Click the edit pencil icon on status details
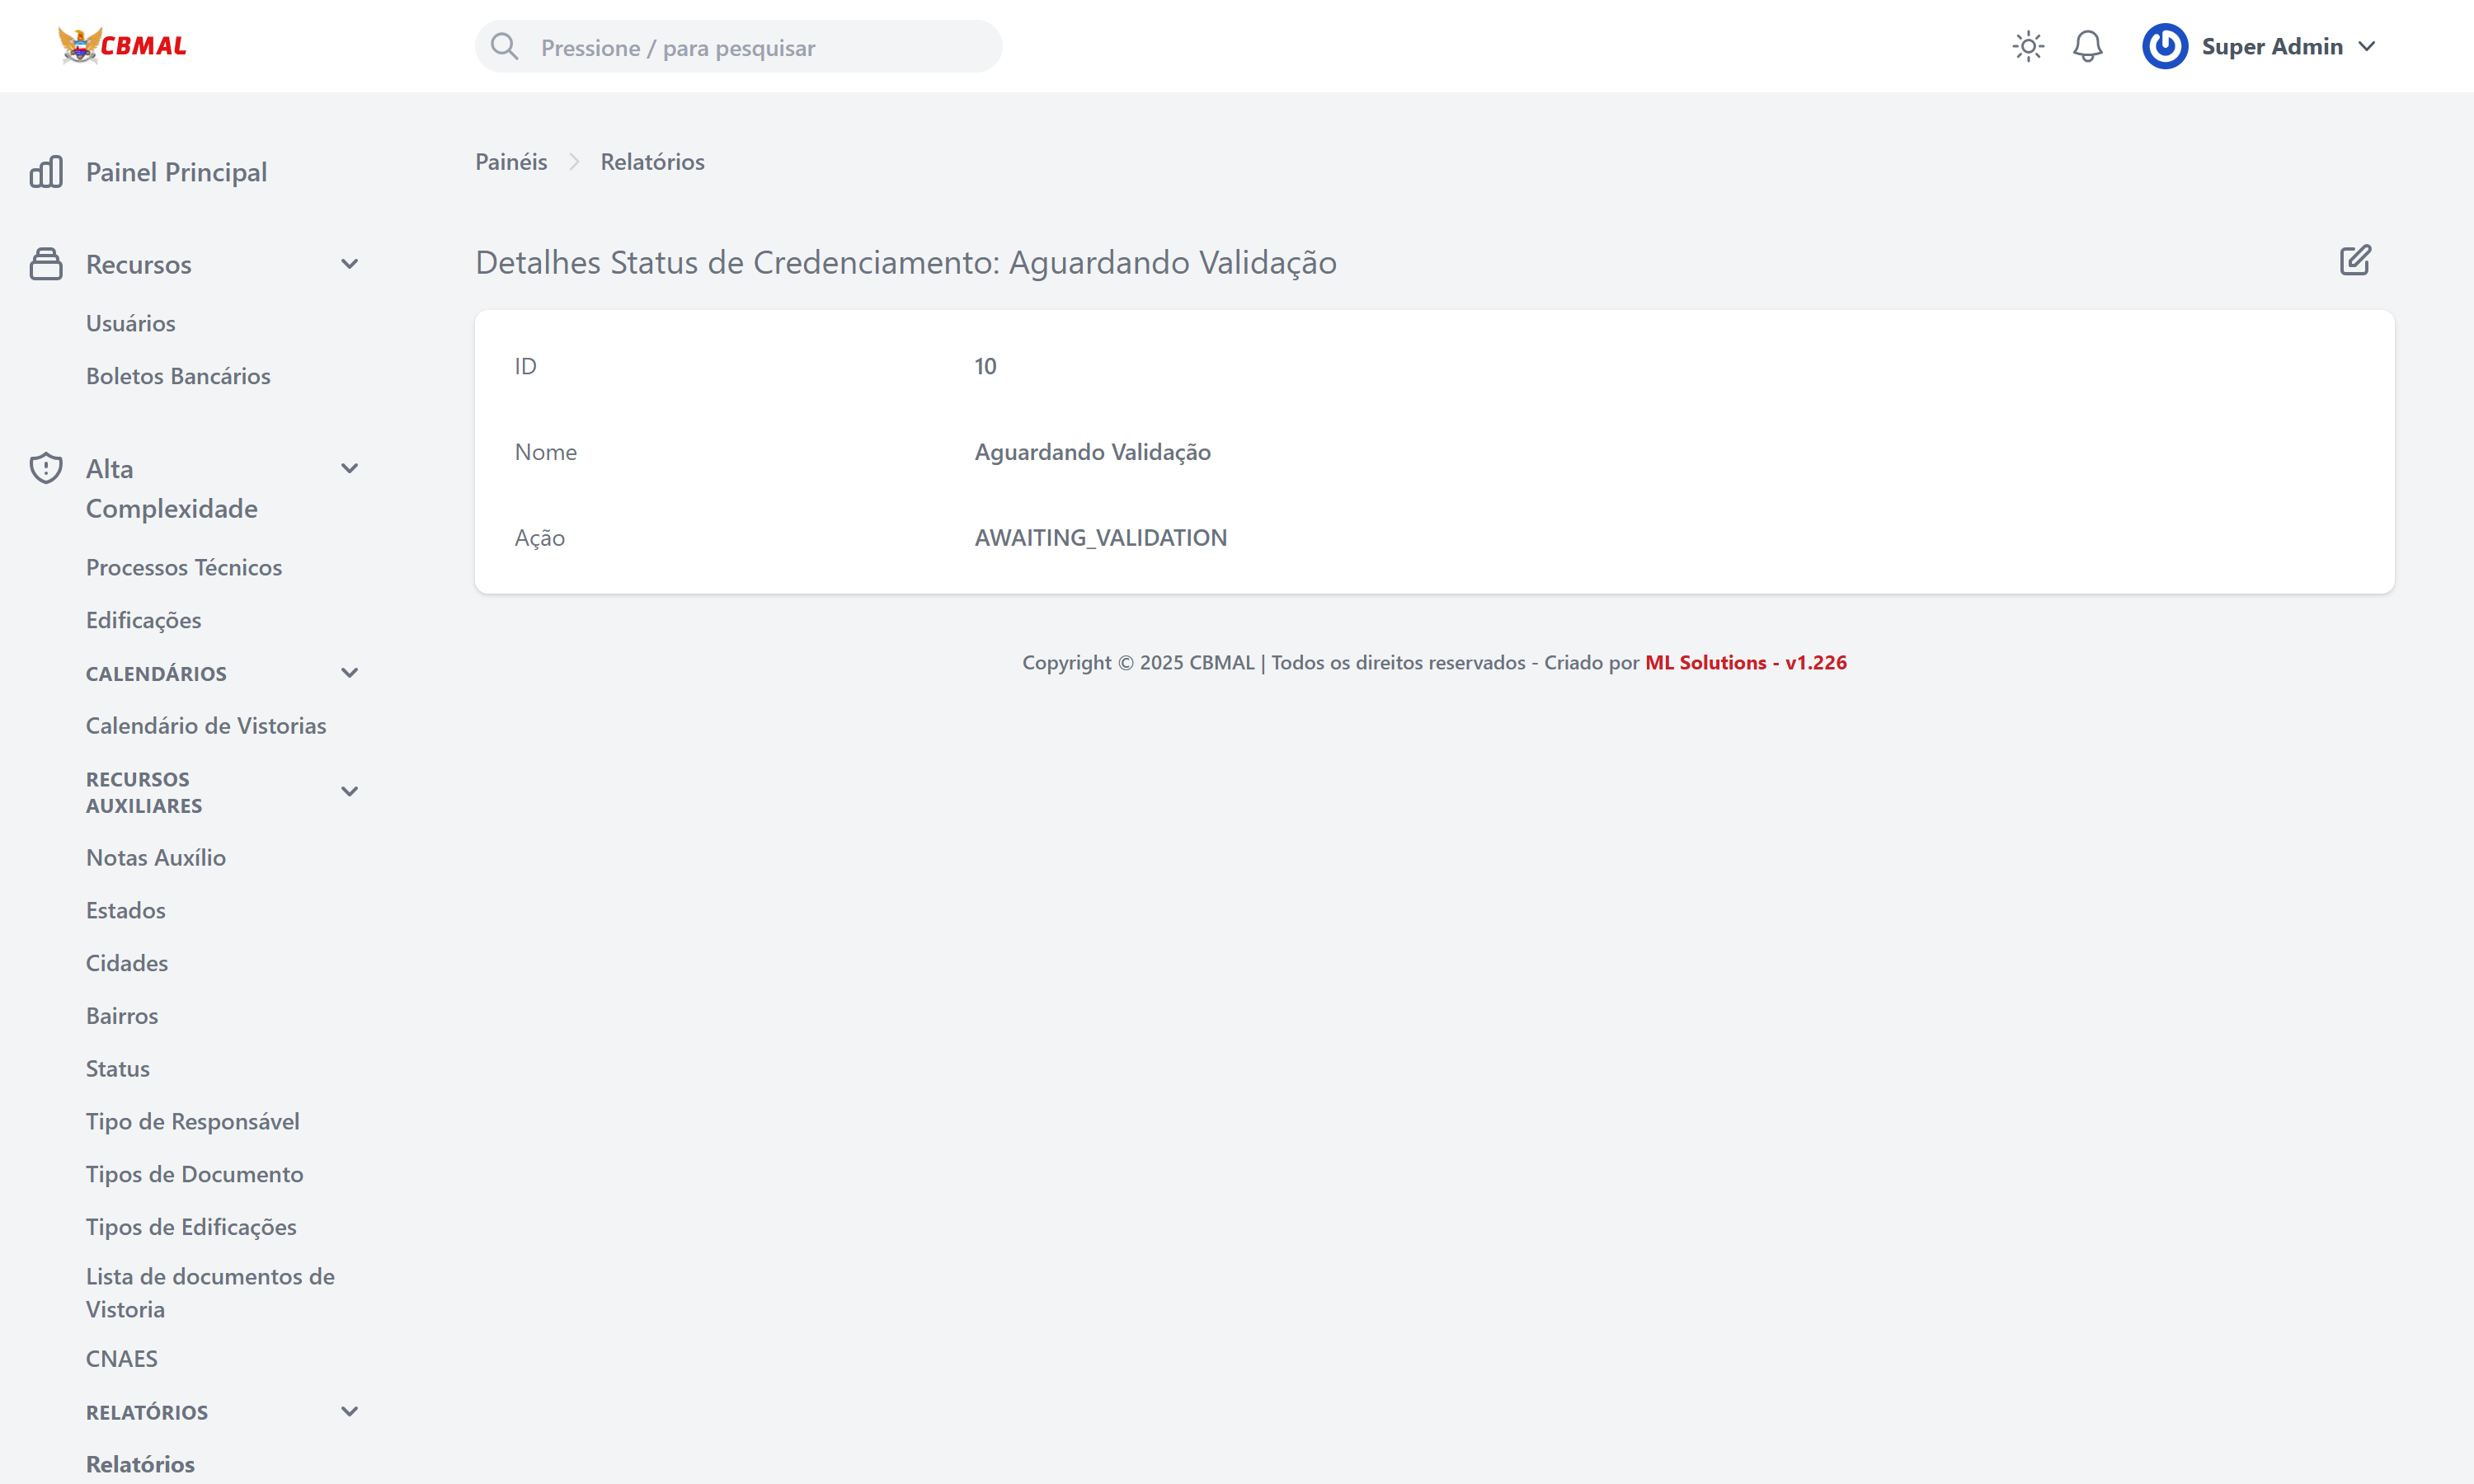This screenshot has height=1484, width=2474. [2355, 260]
